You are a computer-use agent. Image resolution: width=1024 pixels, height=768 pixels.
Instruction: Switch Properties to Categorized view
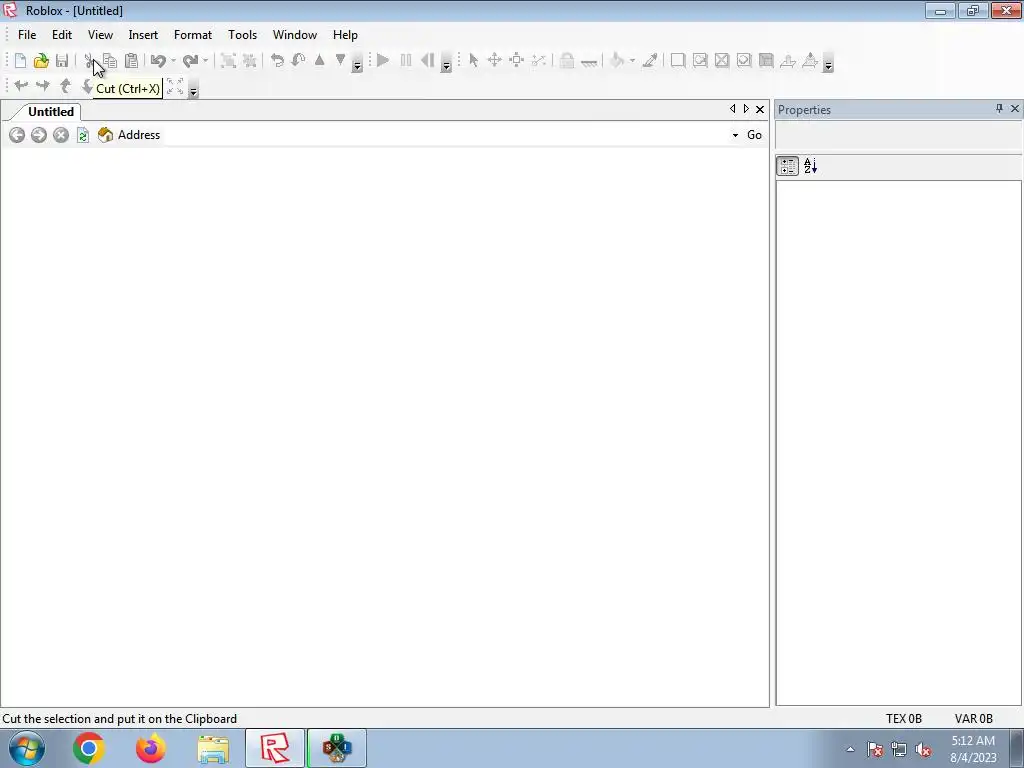(x=788, y=167)
